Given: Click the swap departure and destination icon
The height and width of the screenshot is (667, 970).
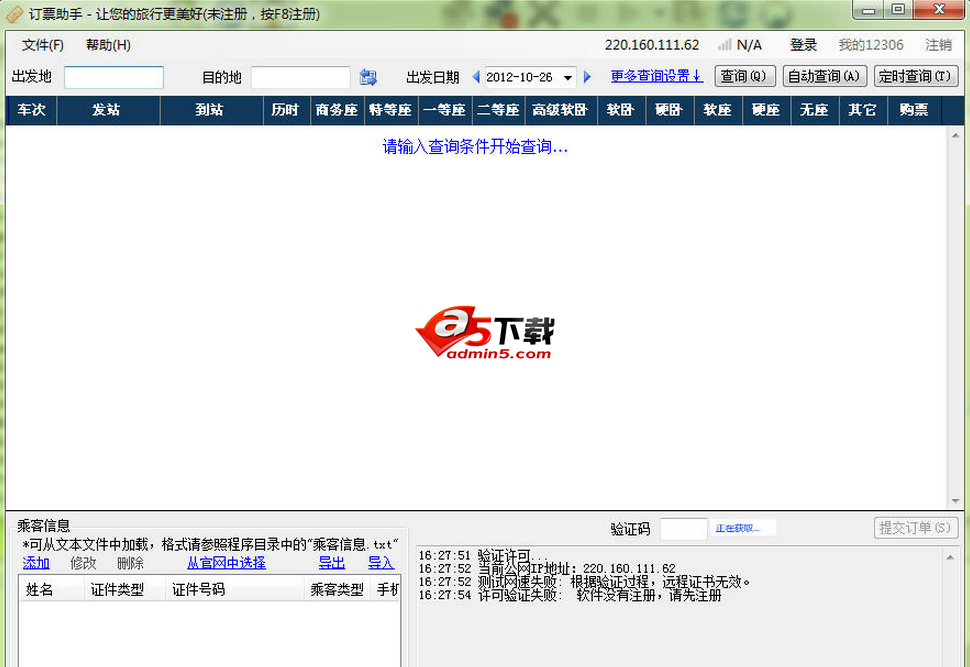Looking at the screenshot, I should 367,77.
